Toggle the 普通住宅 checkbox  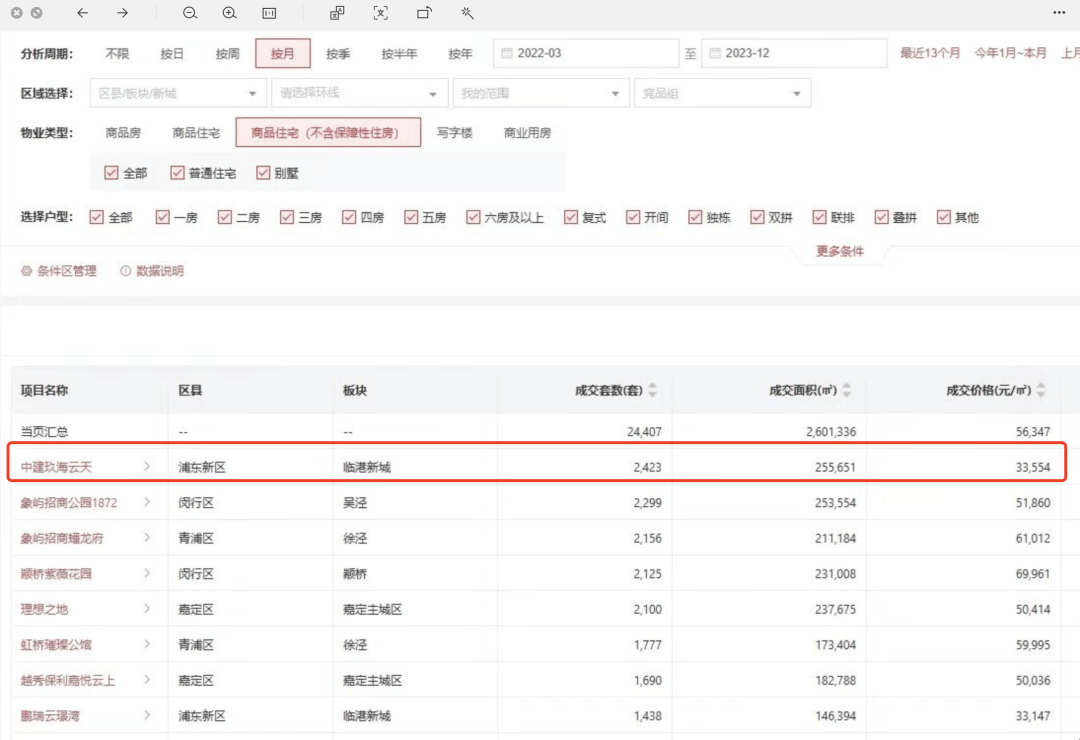[x=178, y=173]
